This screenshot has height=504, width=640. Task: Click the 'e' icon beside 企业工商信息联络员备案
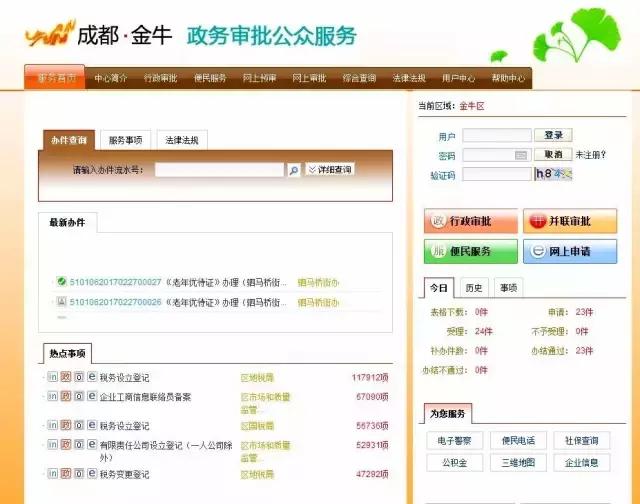click(x=92, y=396)
